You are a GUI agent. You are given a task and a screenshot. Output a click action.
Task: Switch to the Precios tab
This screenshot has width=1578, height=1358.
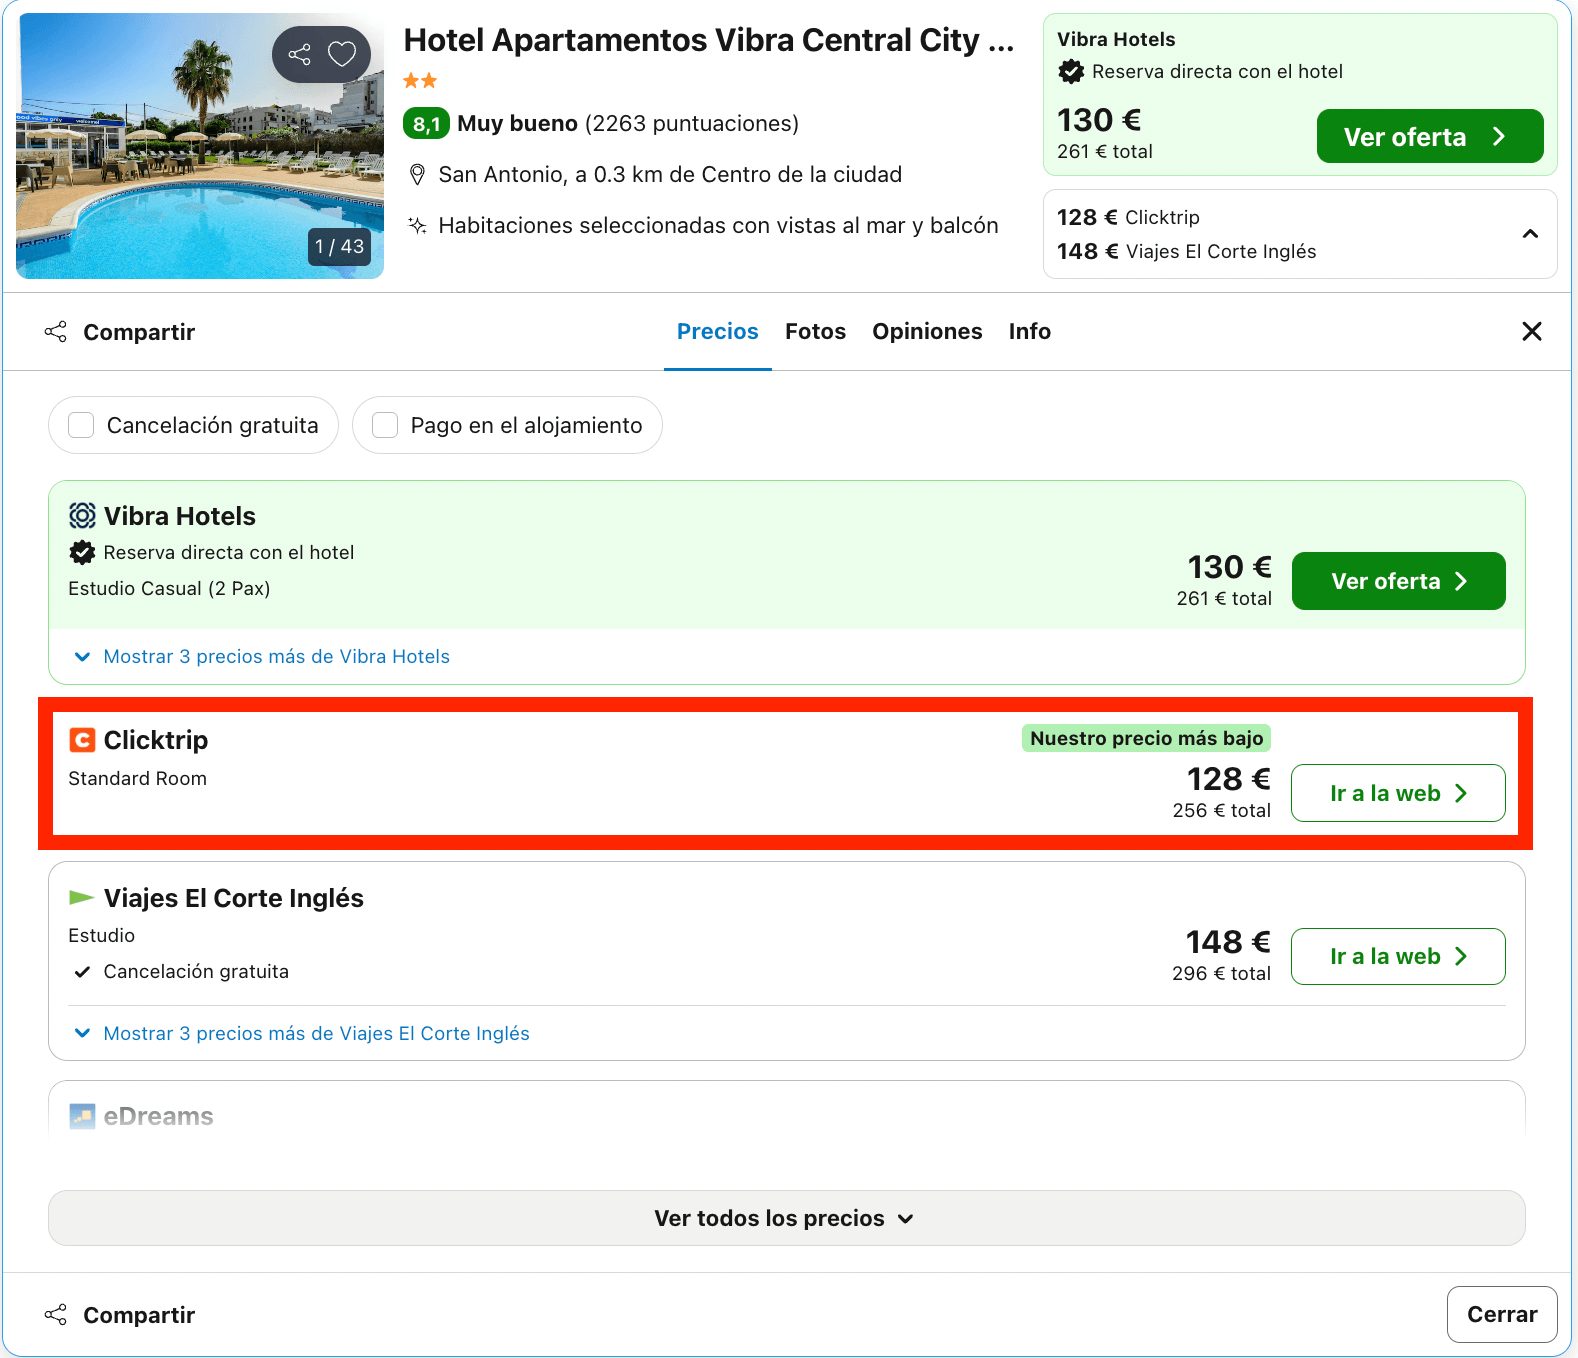click(x=718, y=332)
